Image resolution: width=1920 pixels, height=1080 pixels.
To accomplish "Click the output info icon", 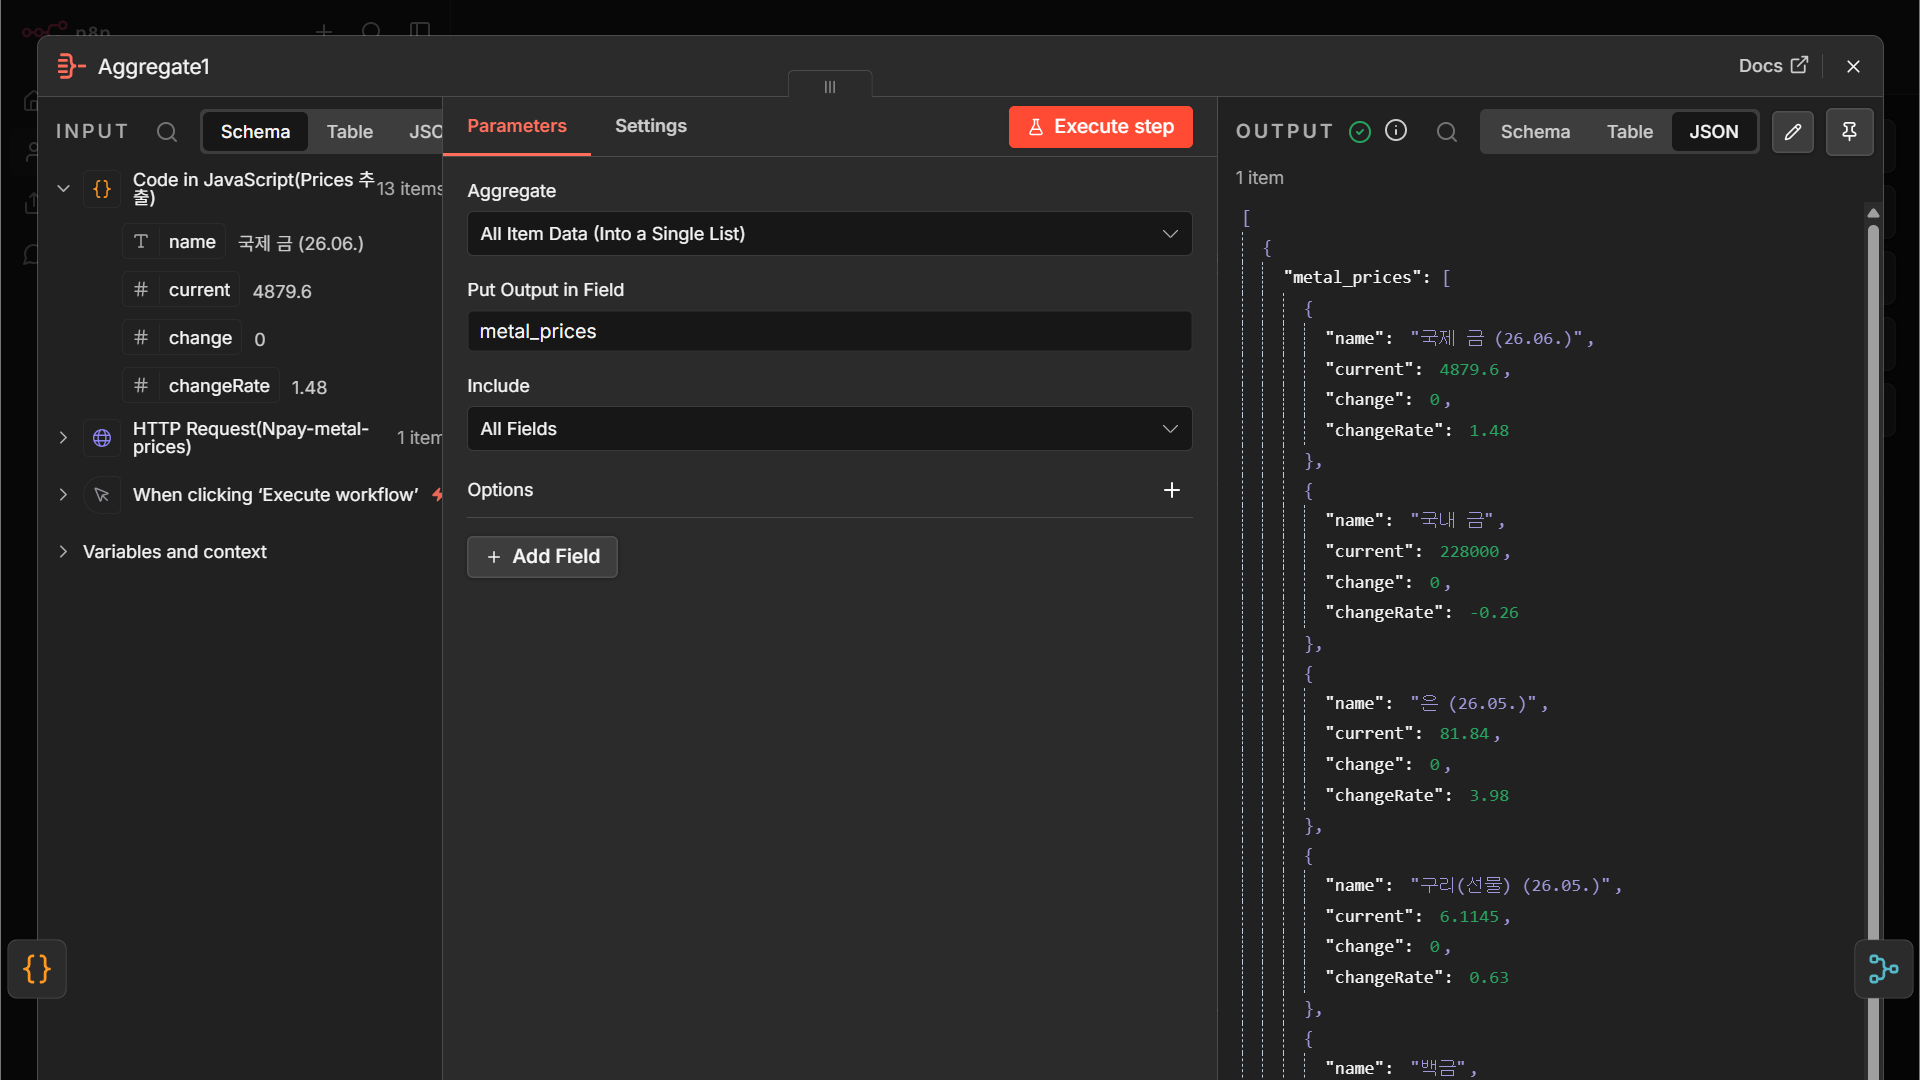I will click(1396, 131).
